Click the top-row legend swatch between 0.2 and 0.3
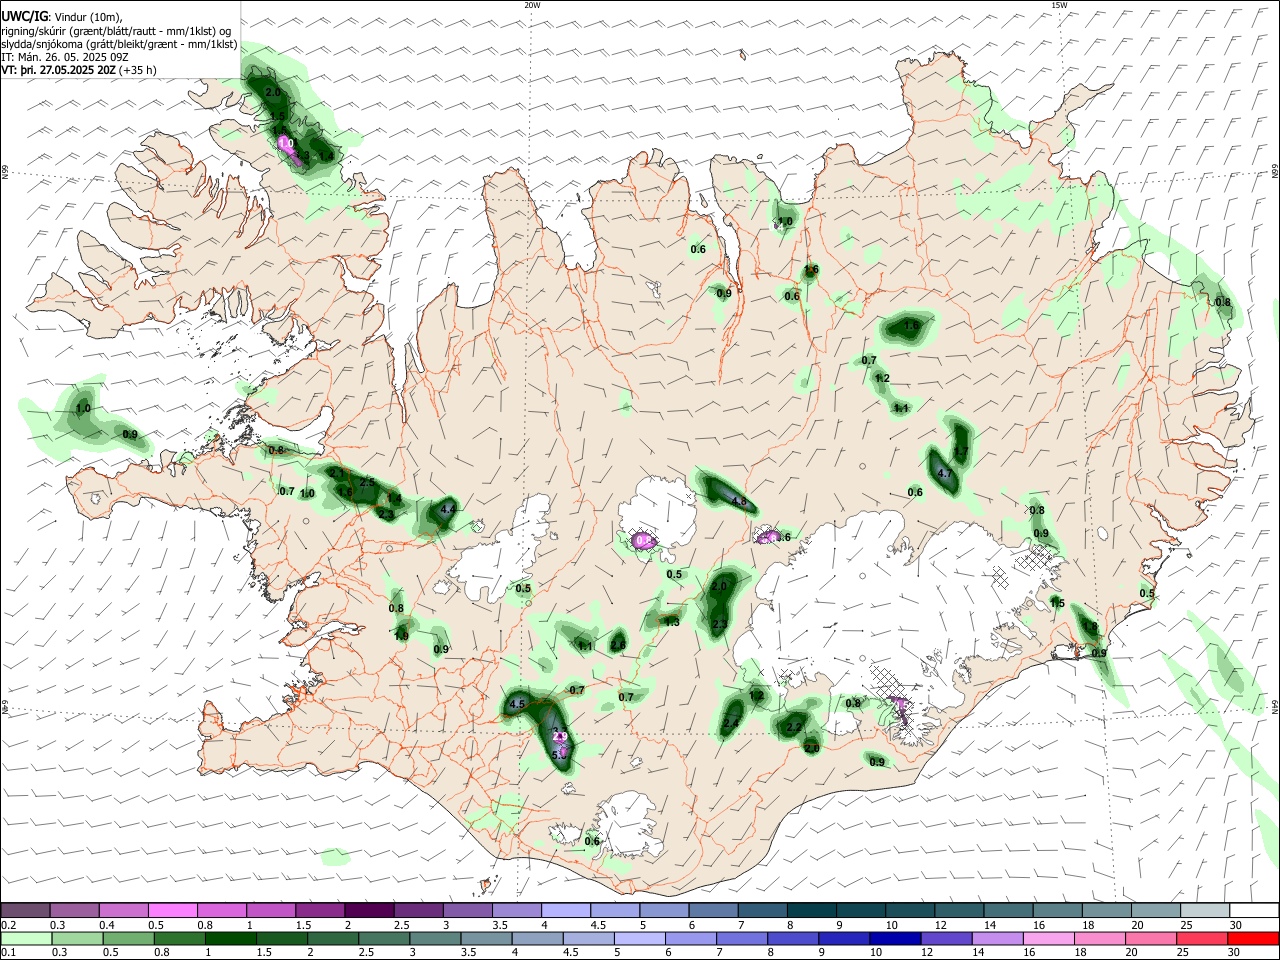1280x960 pixels. [x=25, y=910]
